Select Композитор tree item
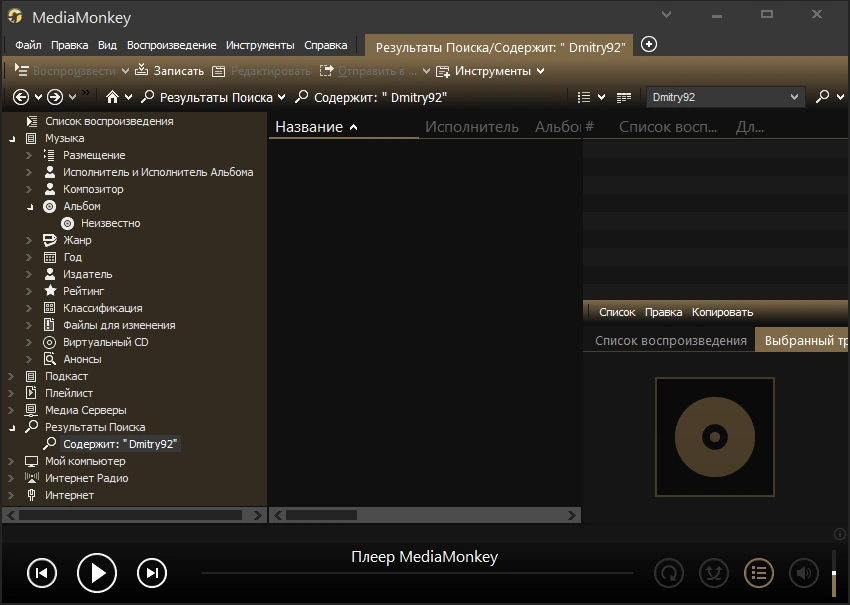 (93, 189)
